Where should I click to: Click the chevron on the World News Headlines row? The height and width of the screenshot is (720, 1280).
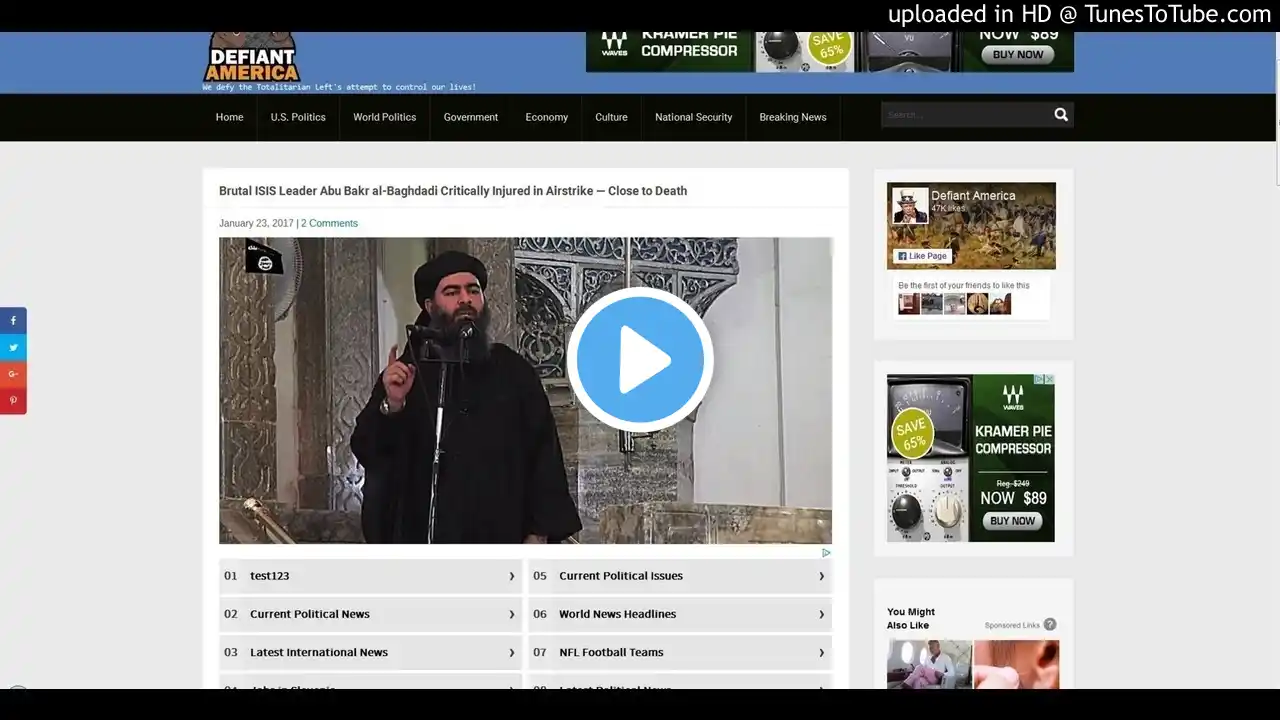pyautogui.click(x=822, y=614)
